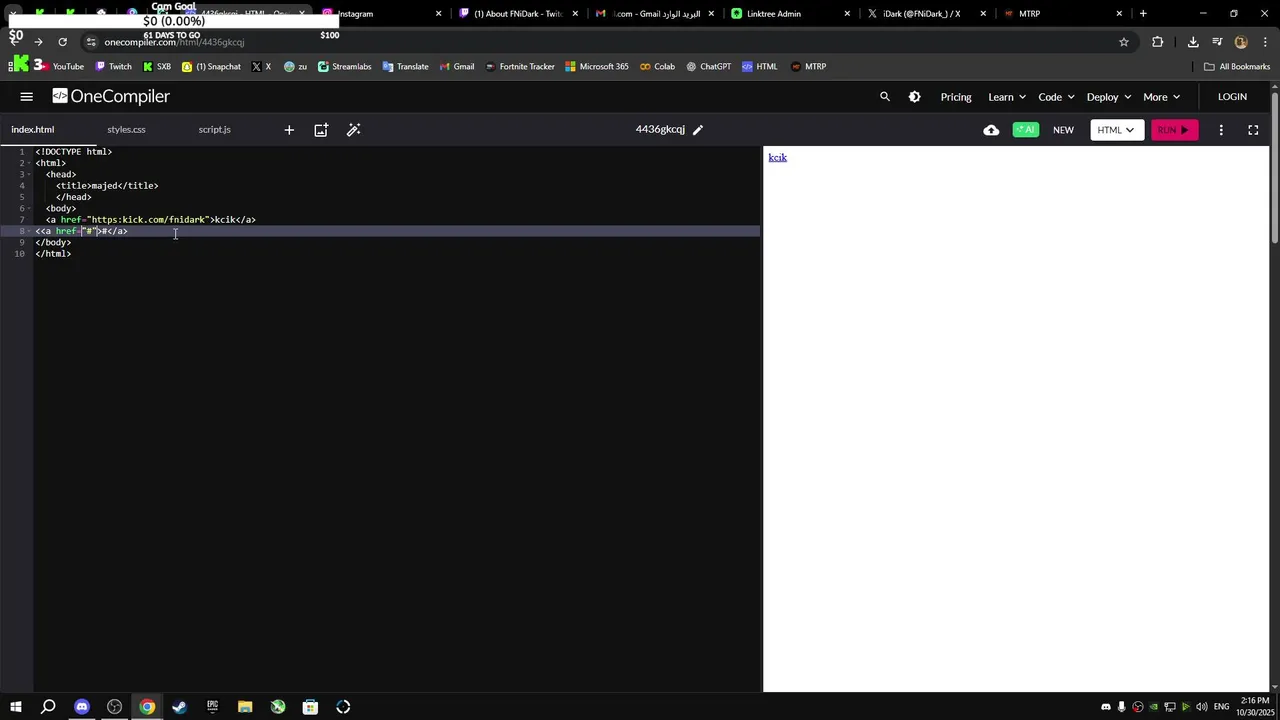Expand the More dropdown
This screenshot has height=720, width=1280.
pyautogui.click(x=1162, y=97)
